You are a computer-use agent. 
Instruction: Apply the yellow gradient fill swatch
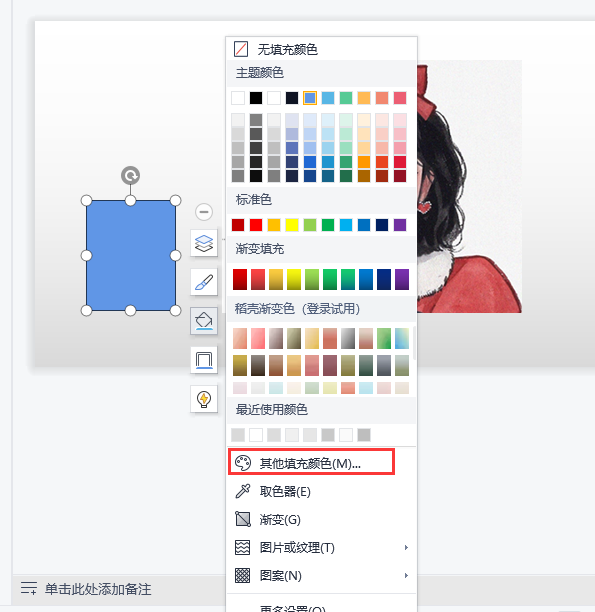(294, 279)
